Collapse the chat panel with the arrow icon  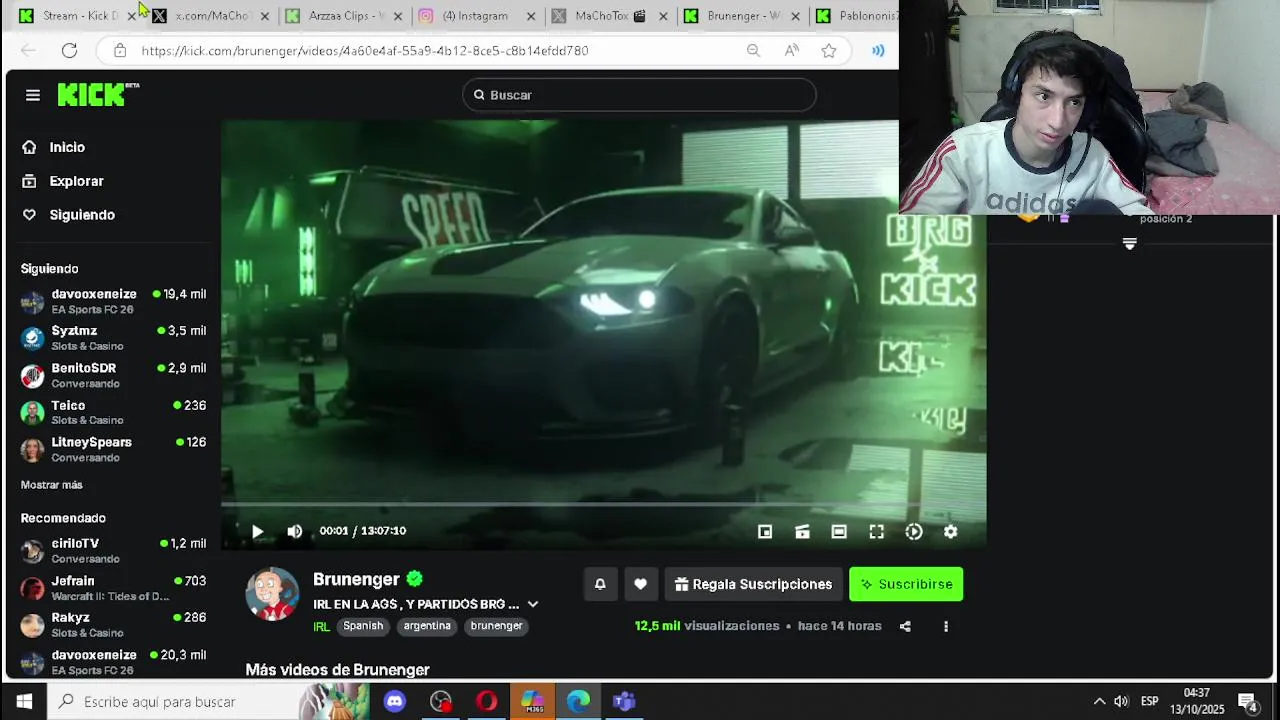pyautogui.click(x=1129, y=244)
